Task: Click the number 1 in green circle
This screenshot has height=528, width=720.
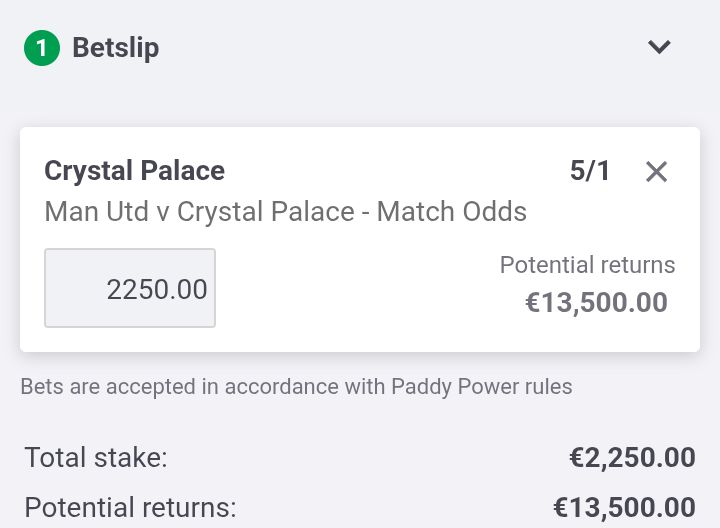Action: point(42,47)
